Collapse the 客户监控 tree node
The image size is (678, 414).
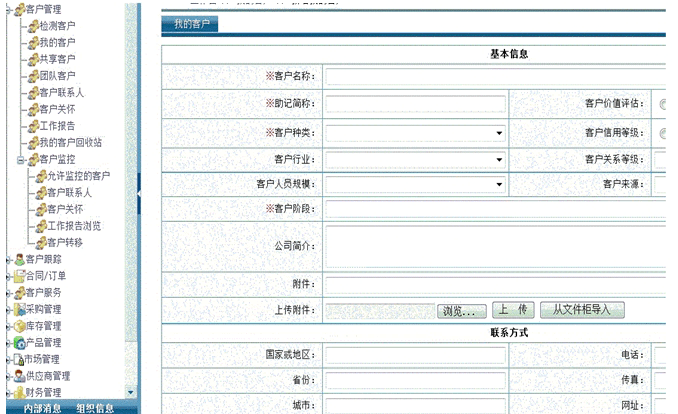coord(20,160)
